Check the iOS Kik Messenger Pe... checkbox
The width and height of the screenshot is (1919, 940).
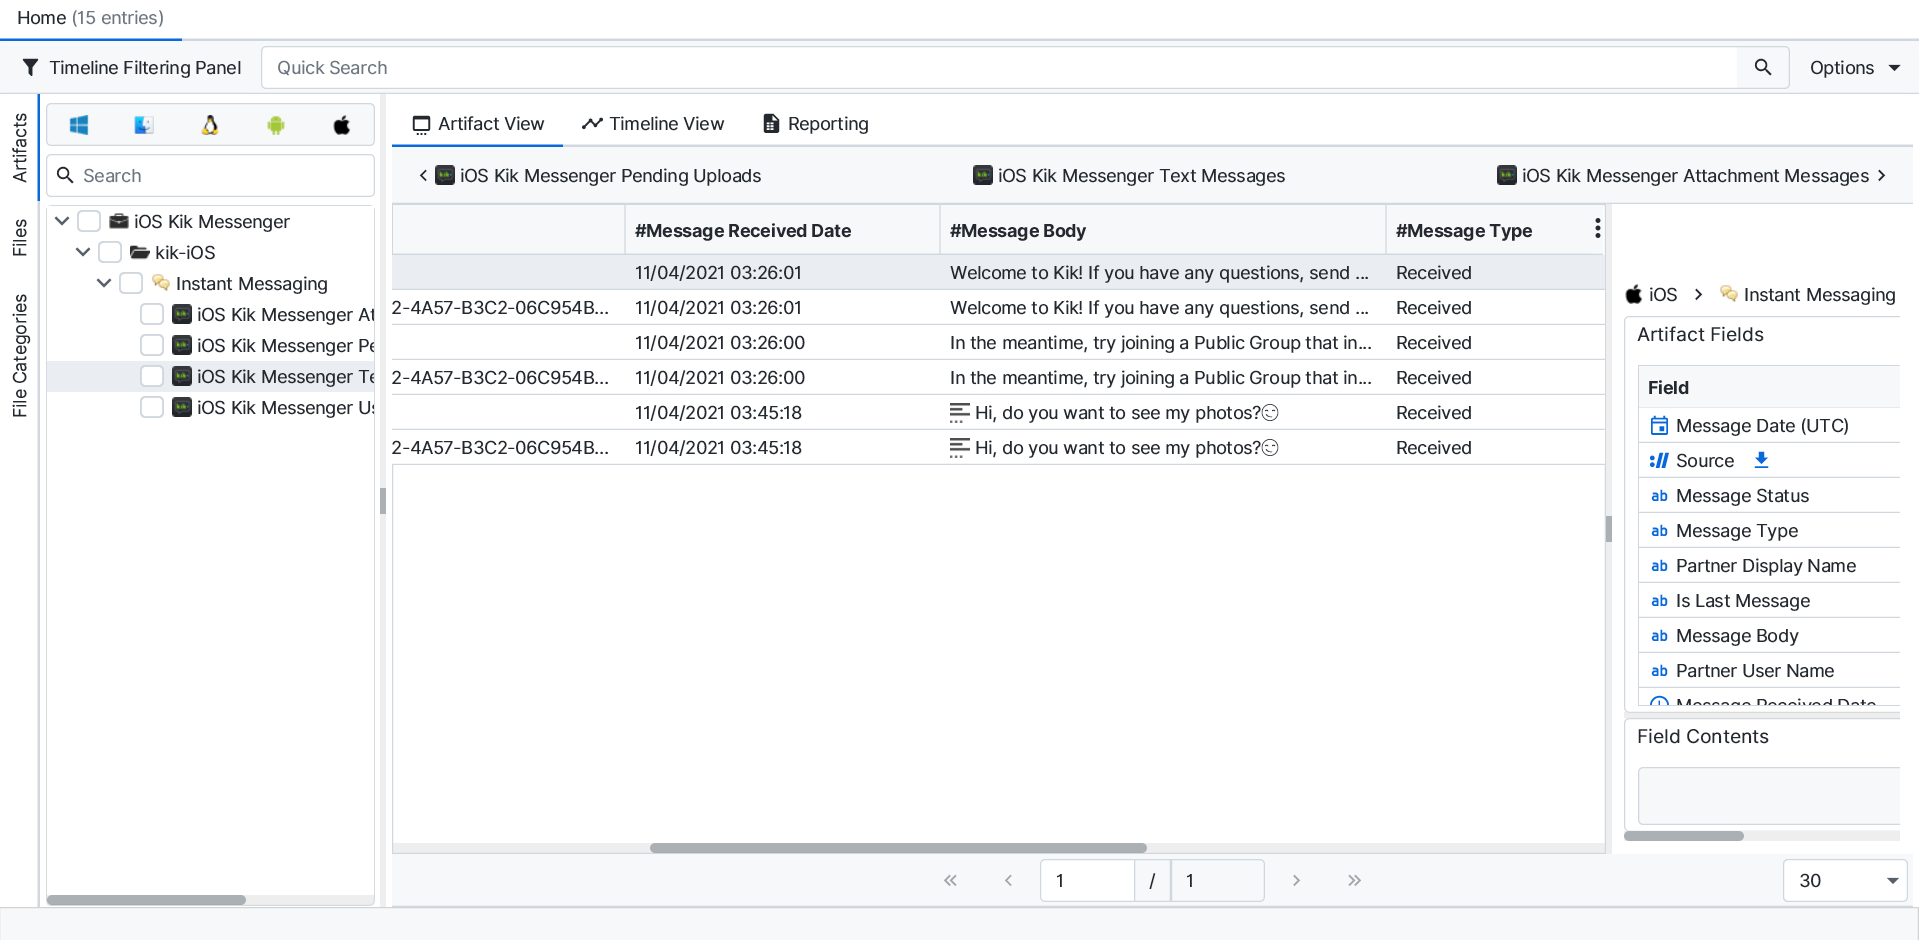(x=152, y=345)
